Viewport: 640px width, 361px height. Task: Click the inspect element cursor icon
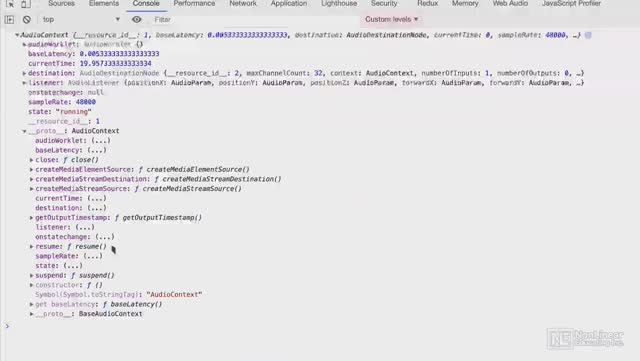click(10, 4)
